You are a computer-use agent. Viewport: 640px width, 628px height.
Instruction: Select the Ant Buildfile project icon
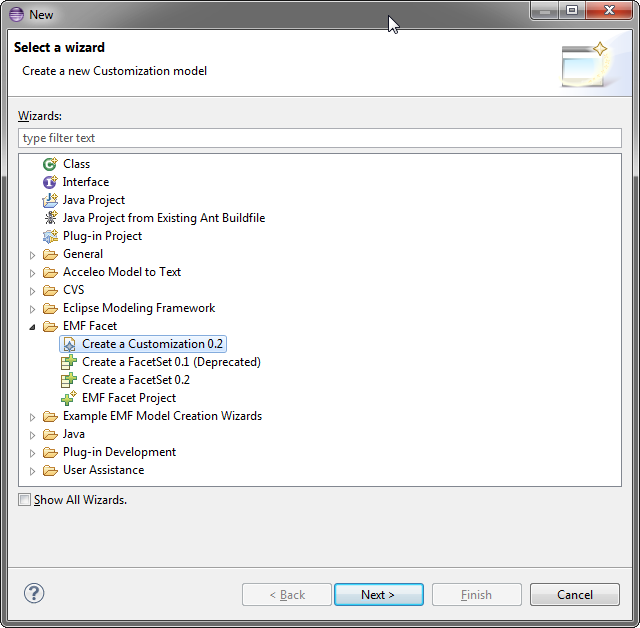point(50,218)
